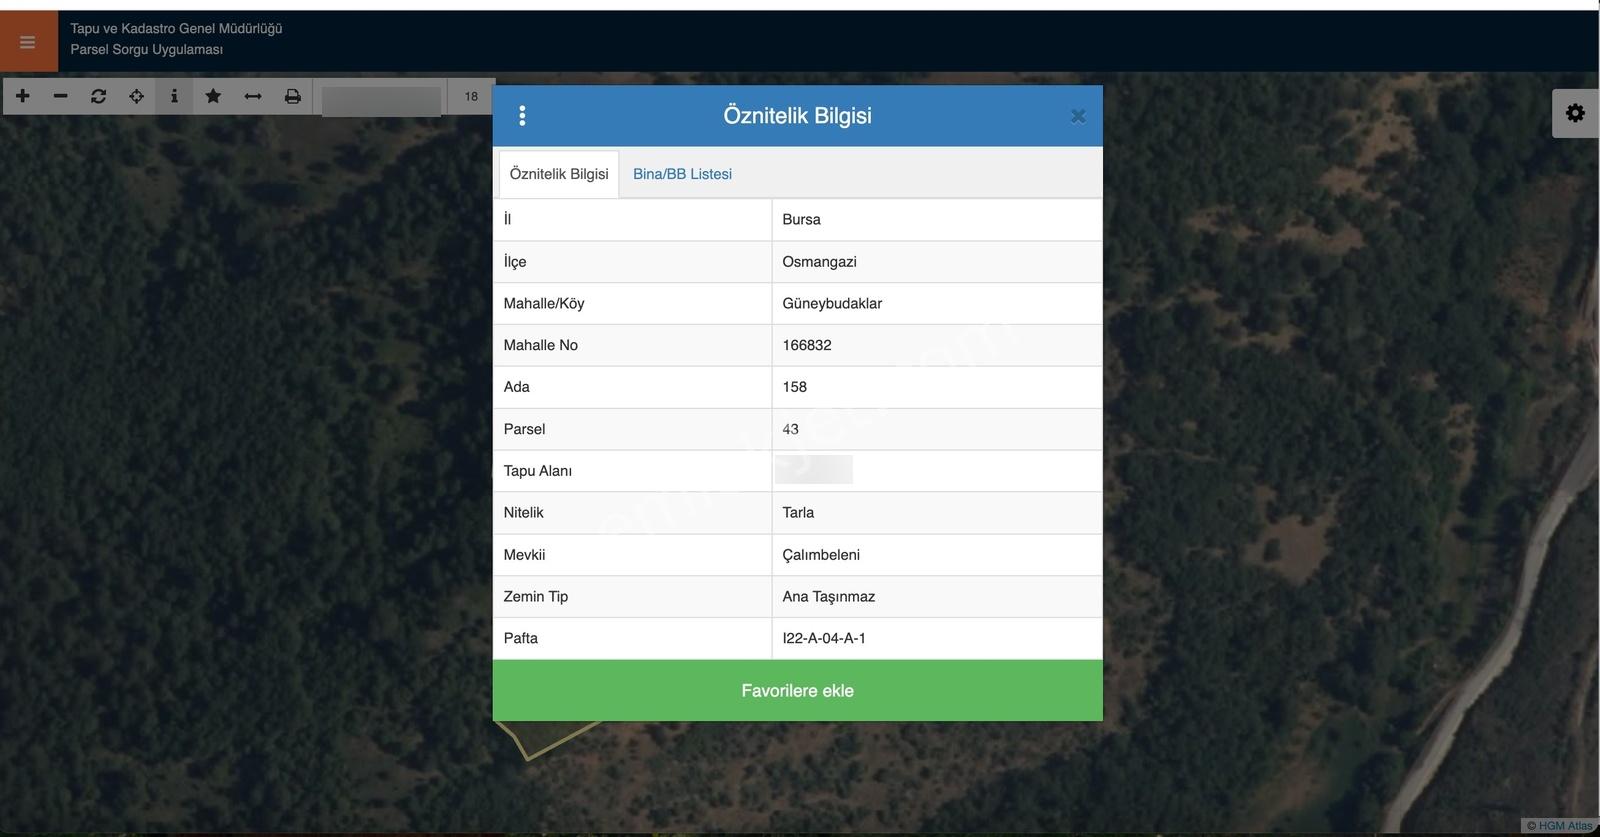Select the info query tool
Image resolution: width=1600 pixels, height=837 pixels.
coord(174,96)
